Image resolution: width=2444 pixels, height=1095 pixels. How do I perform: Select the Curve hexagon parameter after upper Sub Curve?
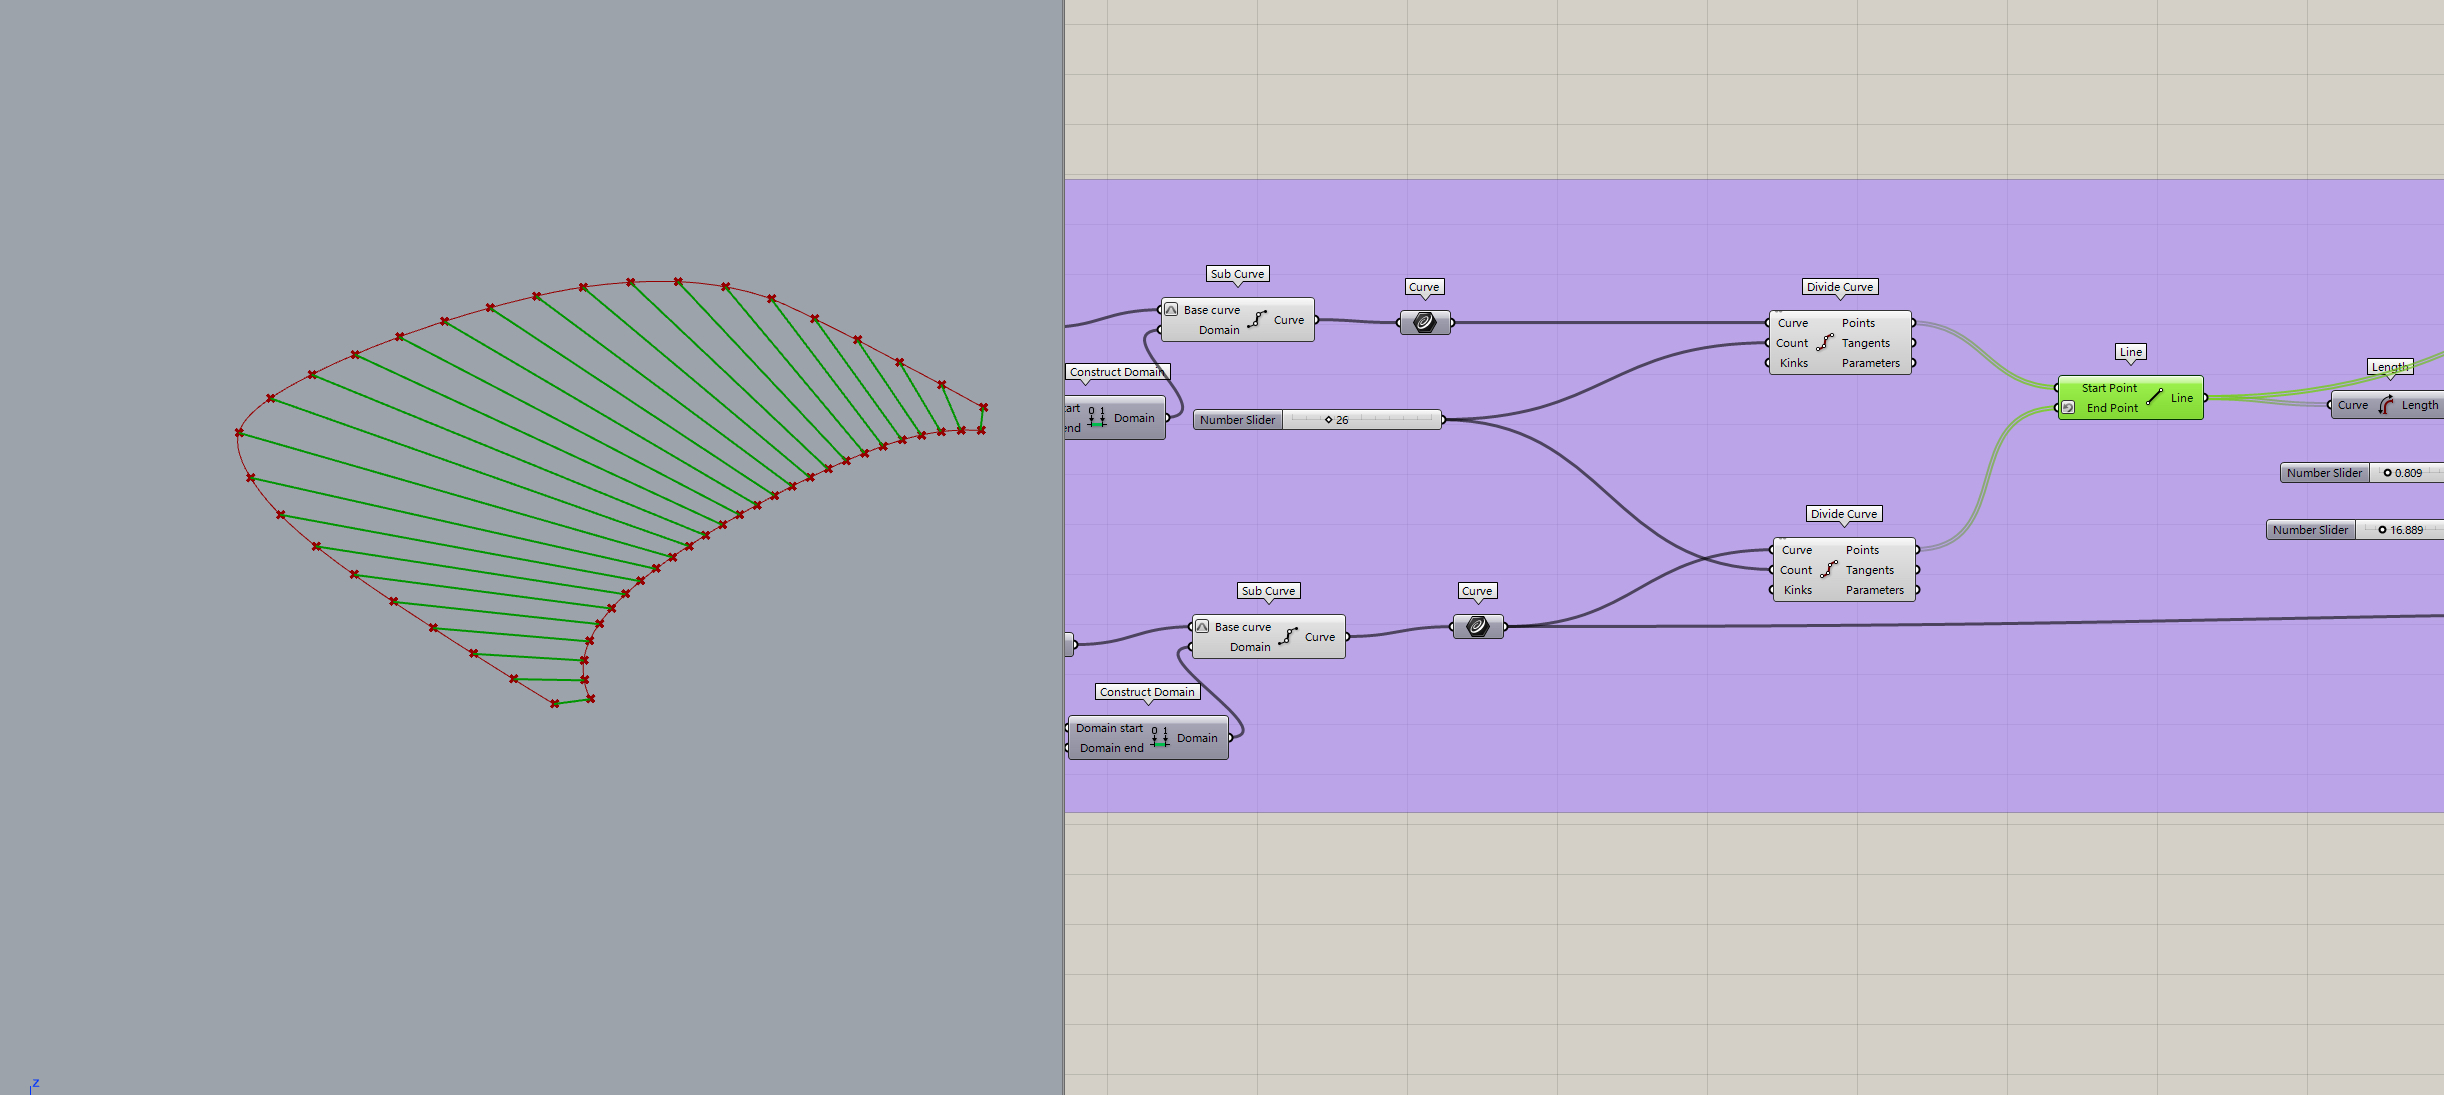(1425, 322)
